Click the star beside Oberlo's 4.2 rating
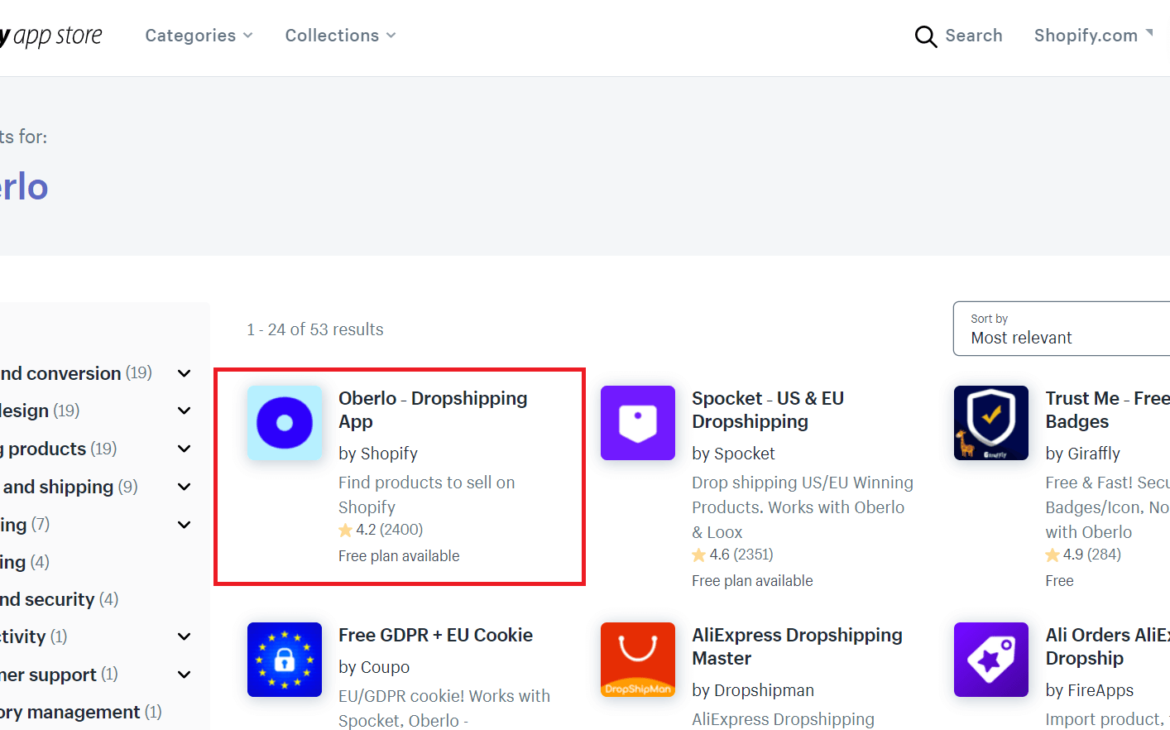The width and height of the screenshot is (1170, 730). click(x=345, y=530)
